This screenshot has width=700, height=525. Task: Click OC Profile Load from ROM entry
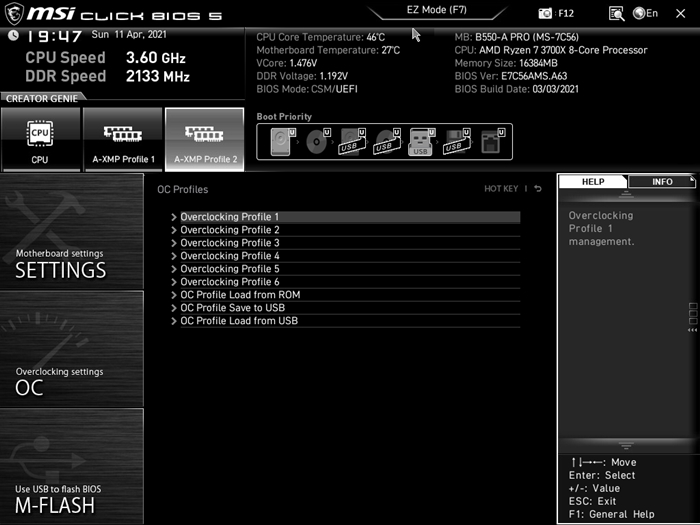tap(240, 295)
